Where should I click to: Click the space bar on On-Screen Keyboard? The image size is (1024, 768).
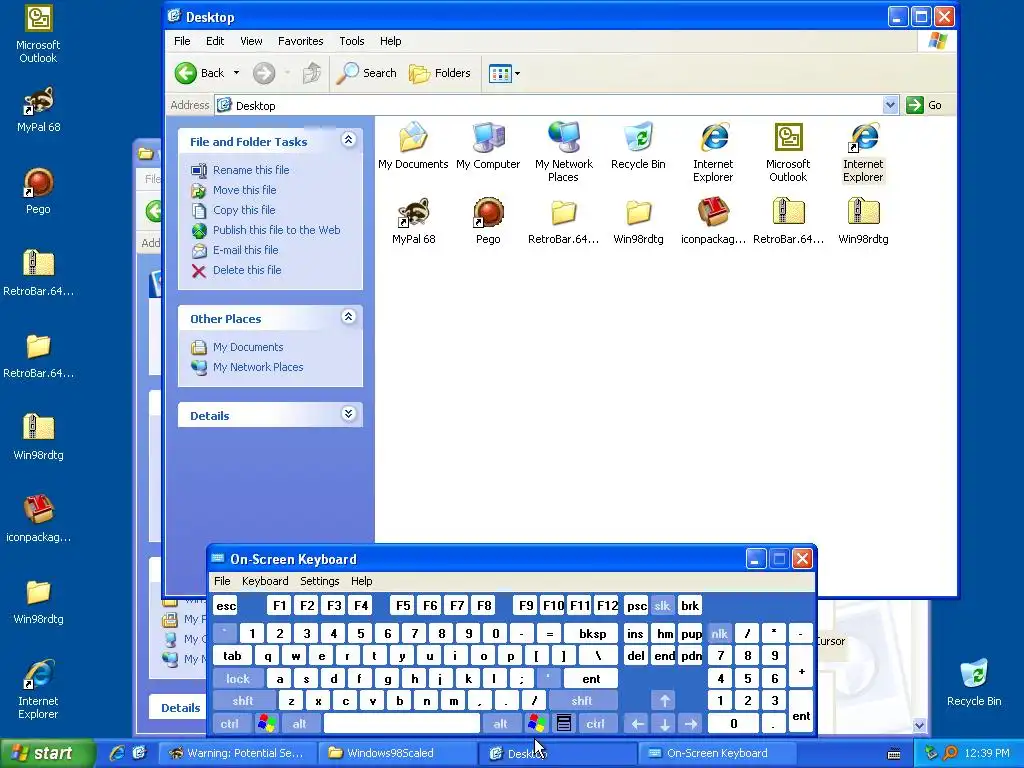pos(402,724)
